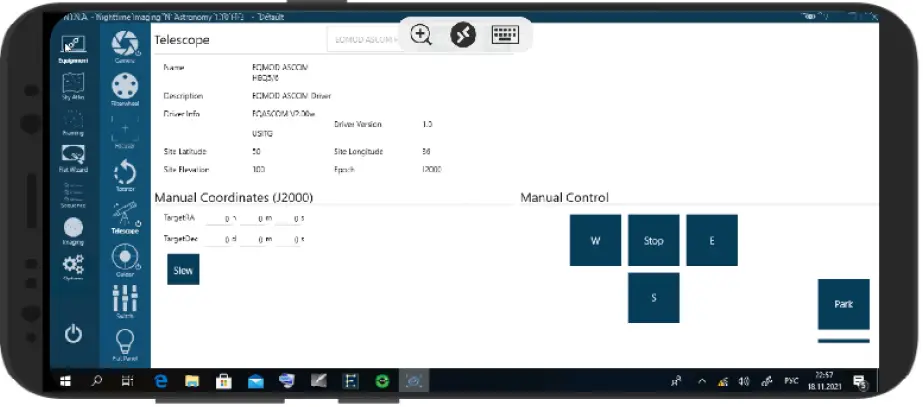Open the Options gear section
923x407 pixels.
tap(74, 267)
